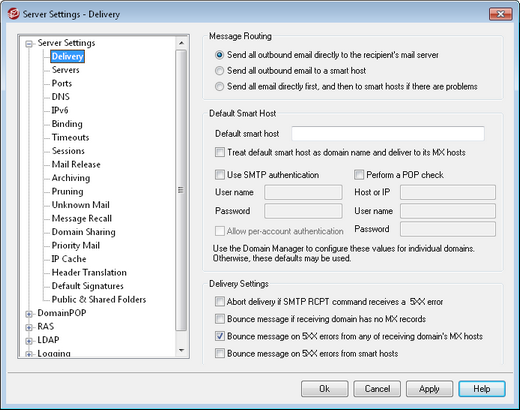
Task: Click the scrollbar up arrow in tree panel
Action: point(181,43)
